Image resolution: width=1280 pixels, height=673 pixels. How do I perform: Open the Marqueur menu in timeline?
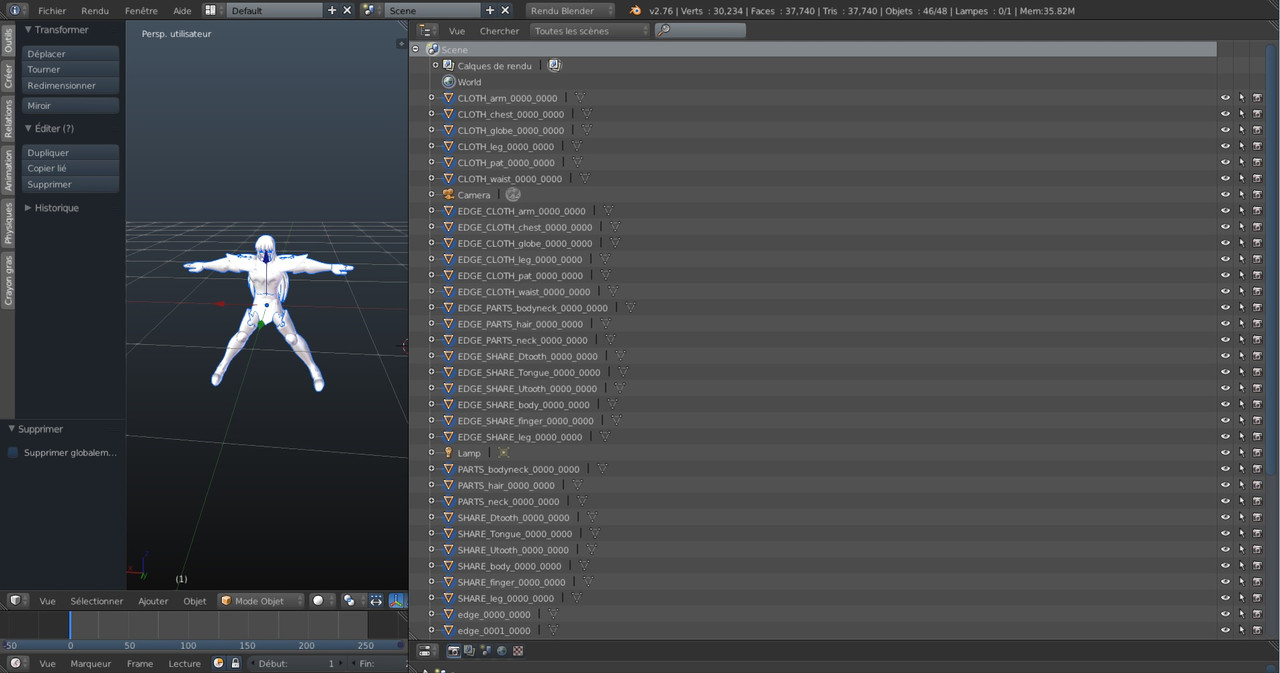91,663
